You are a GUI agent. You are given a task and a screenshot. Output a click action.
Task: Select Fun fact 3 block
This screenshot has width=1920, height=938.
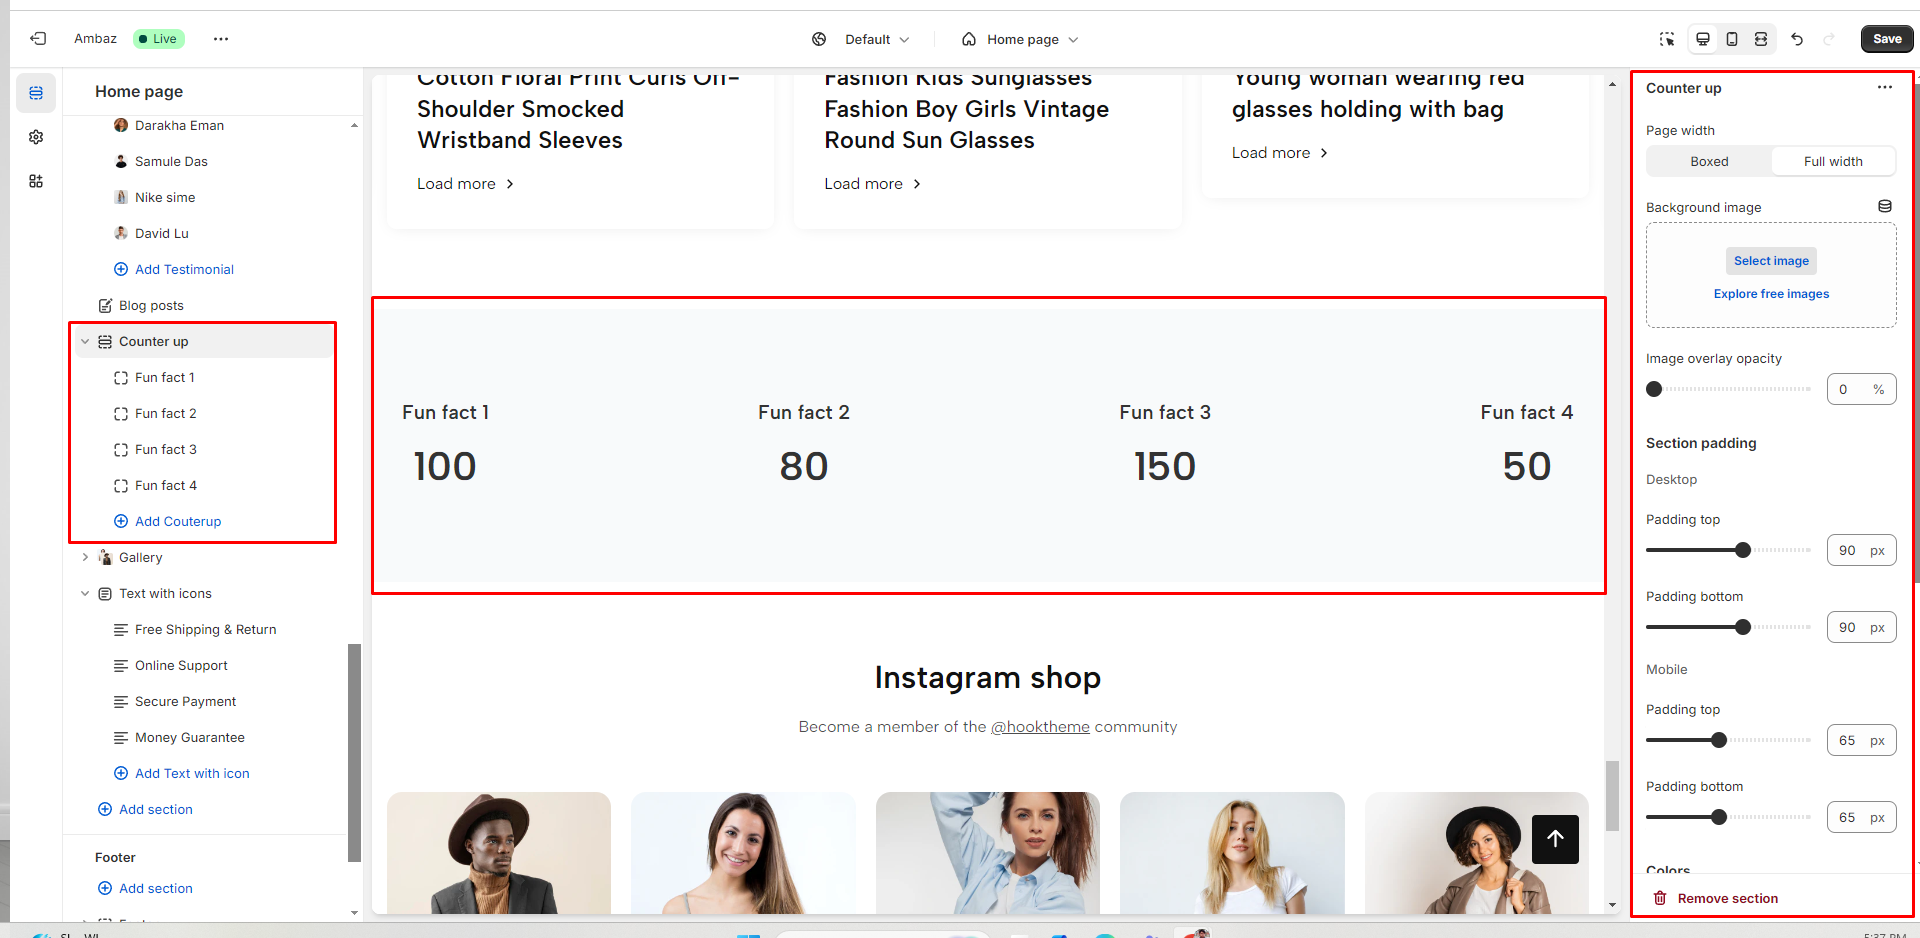point(166,450)
